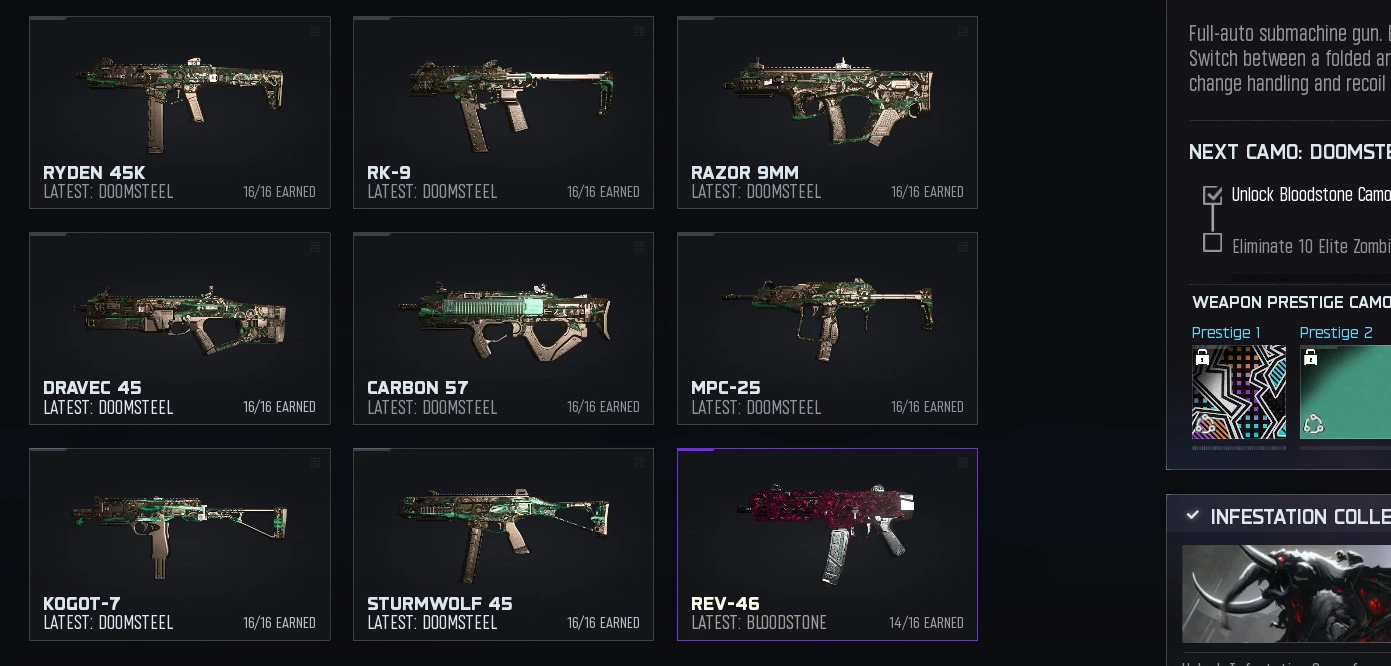Viewport: 1391px width, 666px height.
Task: Click the grid icon on the RAZOR 9MM card
Action: click(x=963, y=31)
